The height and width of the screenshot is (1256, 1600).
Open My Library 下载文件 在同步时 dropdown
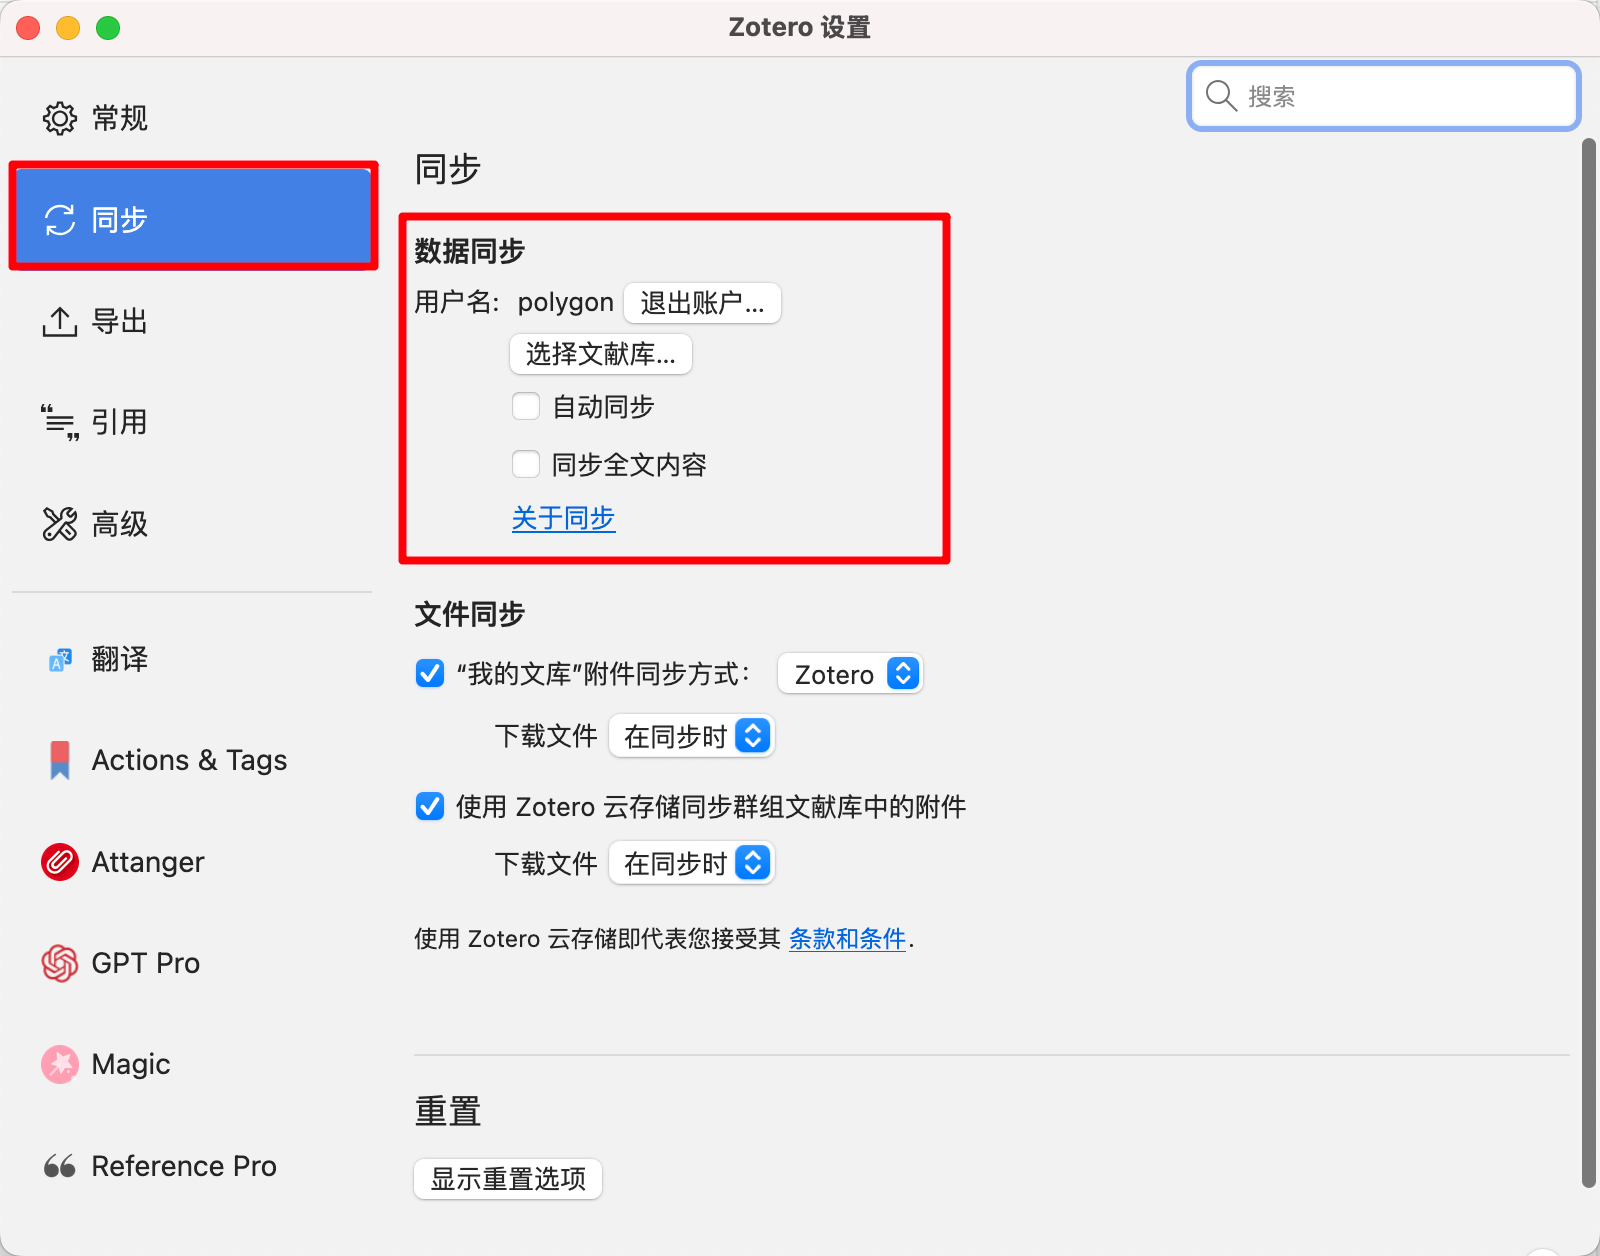[692, 737]
